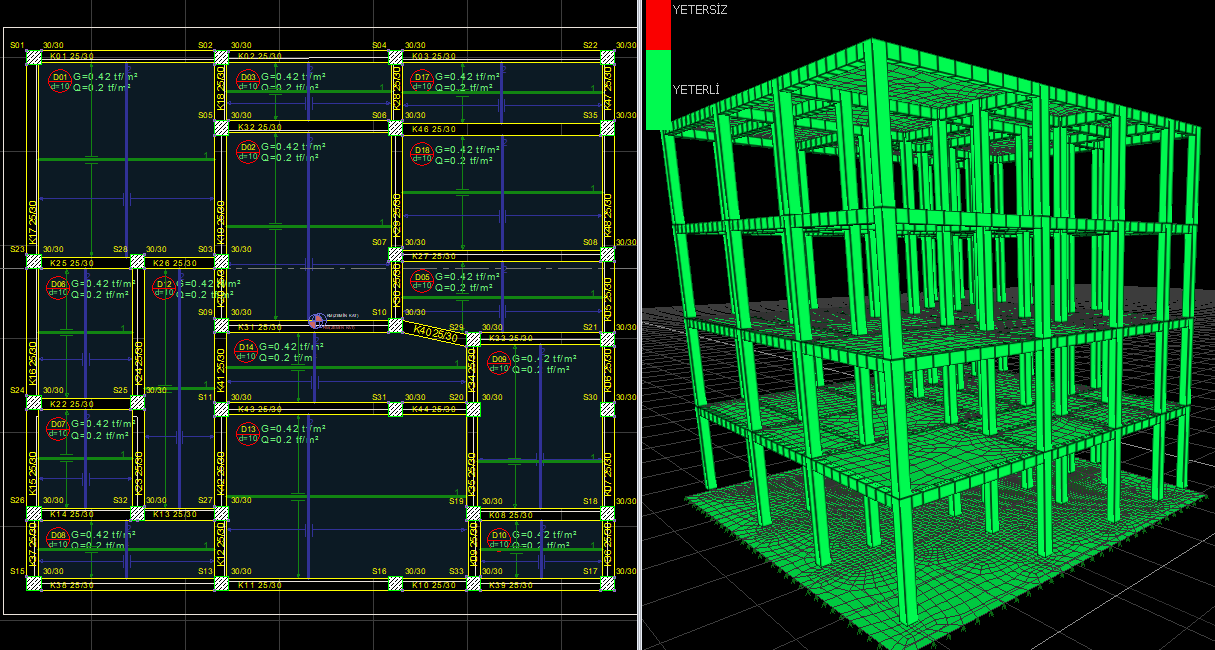Screen dimensions: 1215x650
Task: Click the hatched column section at S31
Action: [x=396, y=409]
